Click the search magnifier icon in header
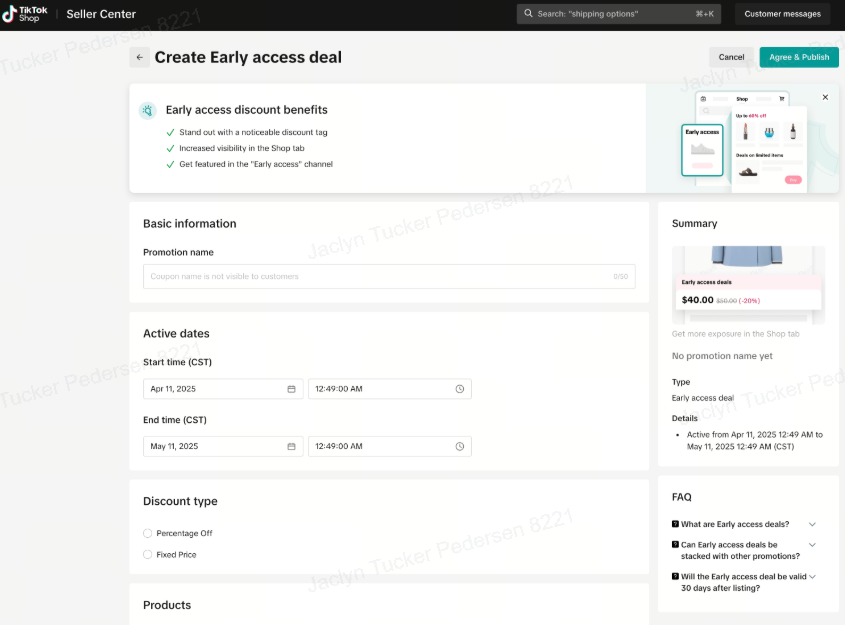This screenshot has width=845, height=625. tap(528, 14)
